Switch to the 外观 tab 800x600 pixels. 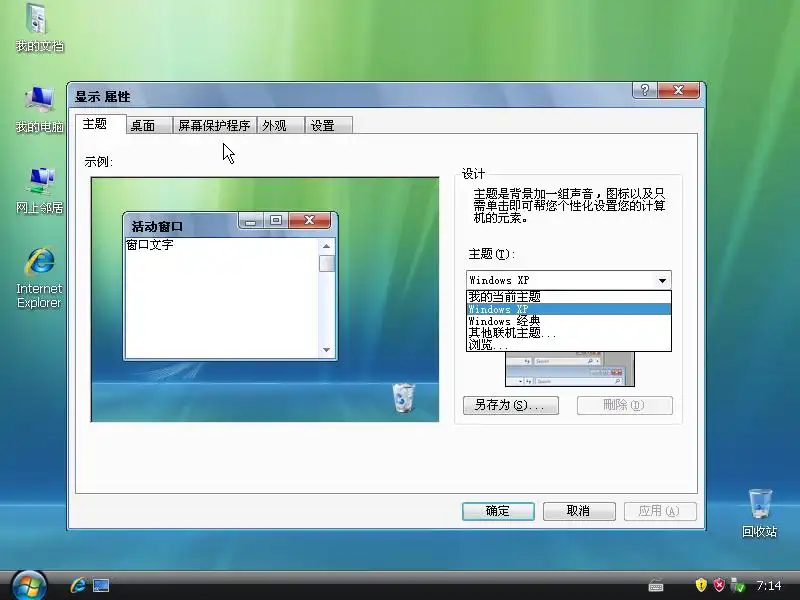point(280,126)
